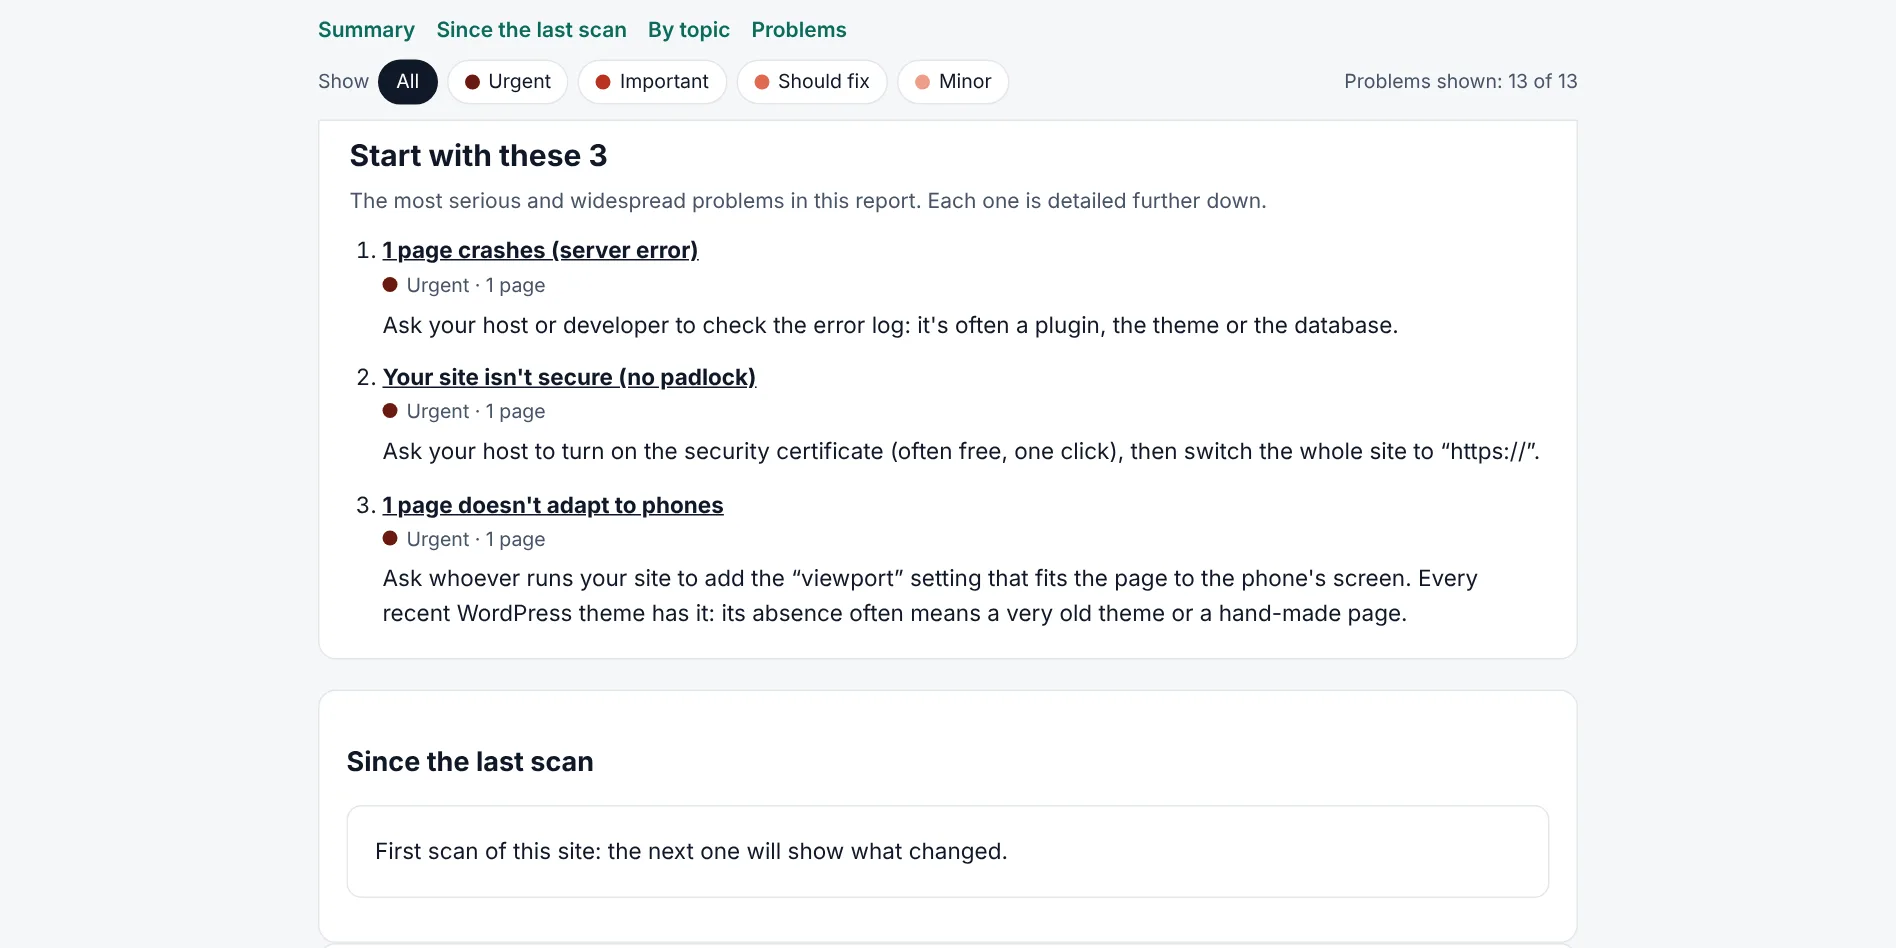Click the error log advice text
This screenshot has width=1896, height=948.
pyautogui.click(x=890, y=325)
